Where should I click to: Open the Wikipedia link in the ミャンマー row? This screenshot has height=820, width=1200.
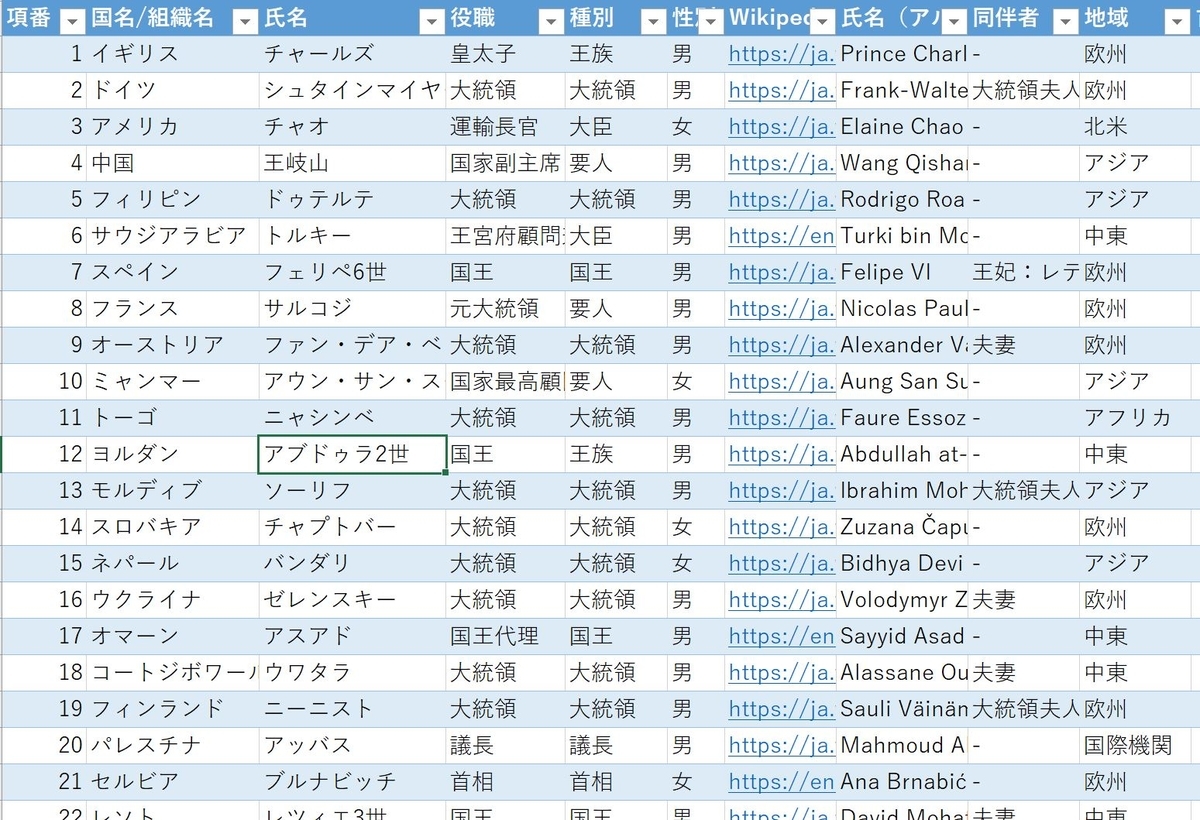pos(782,381)
